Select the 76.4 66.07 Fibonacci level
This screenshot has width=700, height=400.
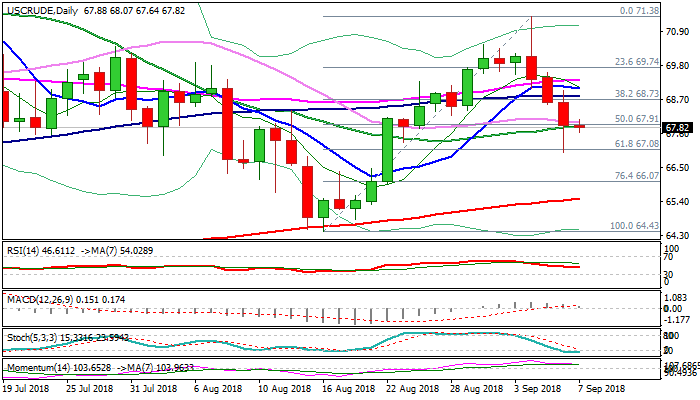pos(638,176)
